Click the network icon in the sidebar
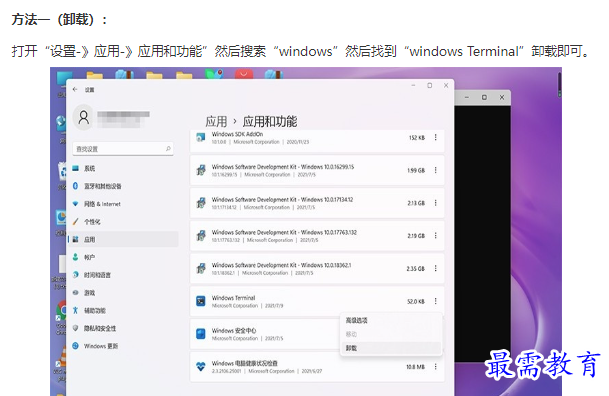Viewport: 609px width, 396px height. click(x=75, y=203)
